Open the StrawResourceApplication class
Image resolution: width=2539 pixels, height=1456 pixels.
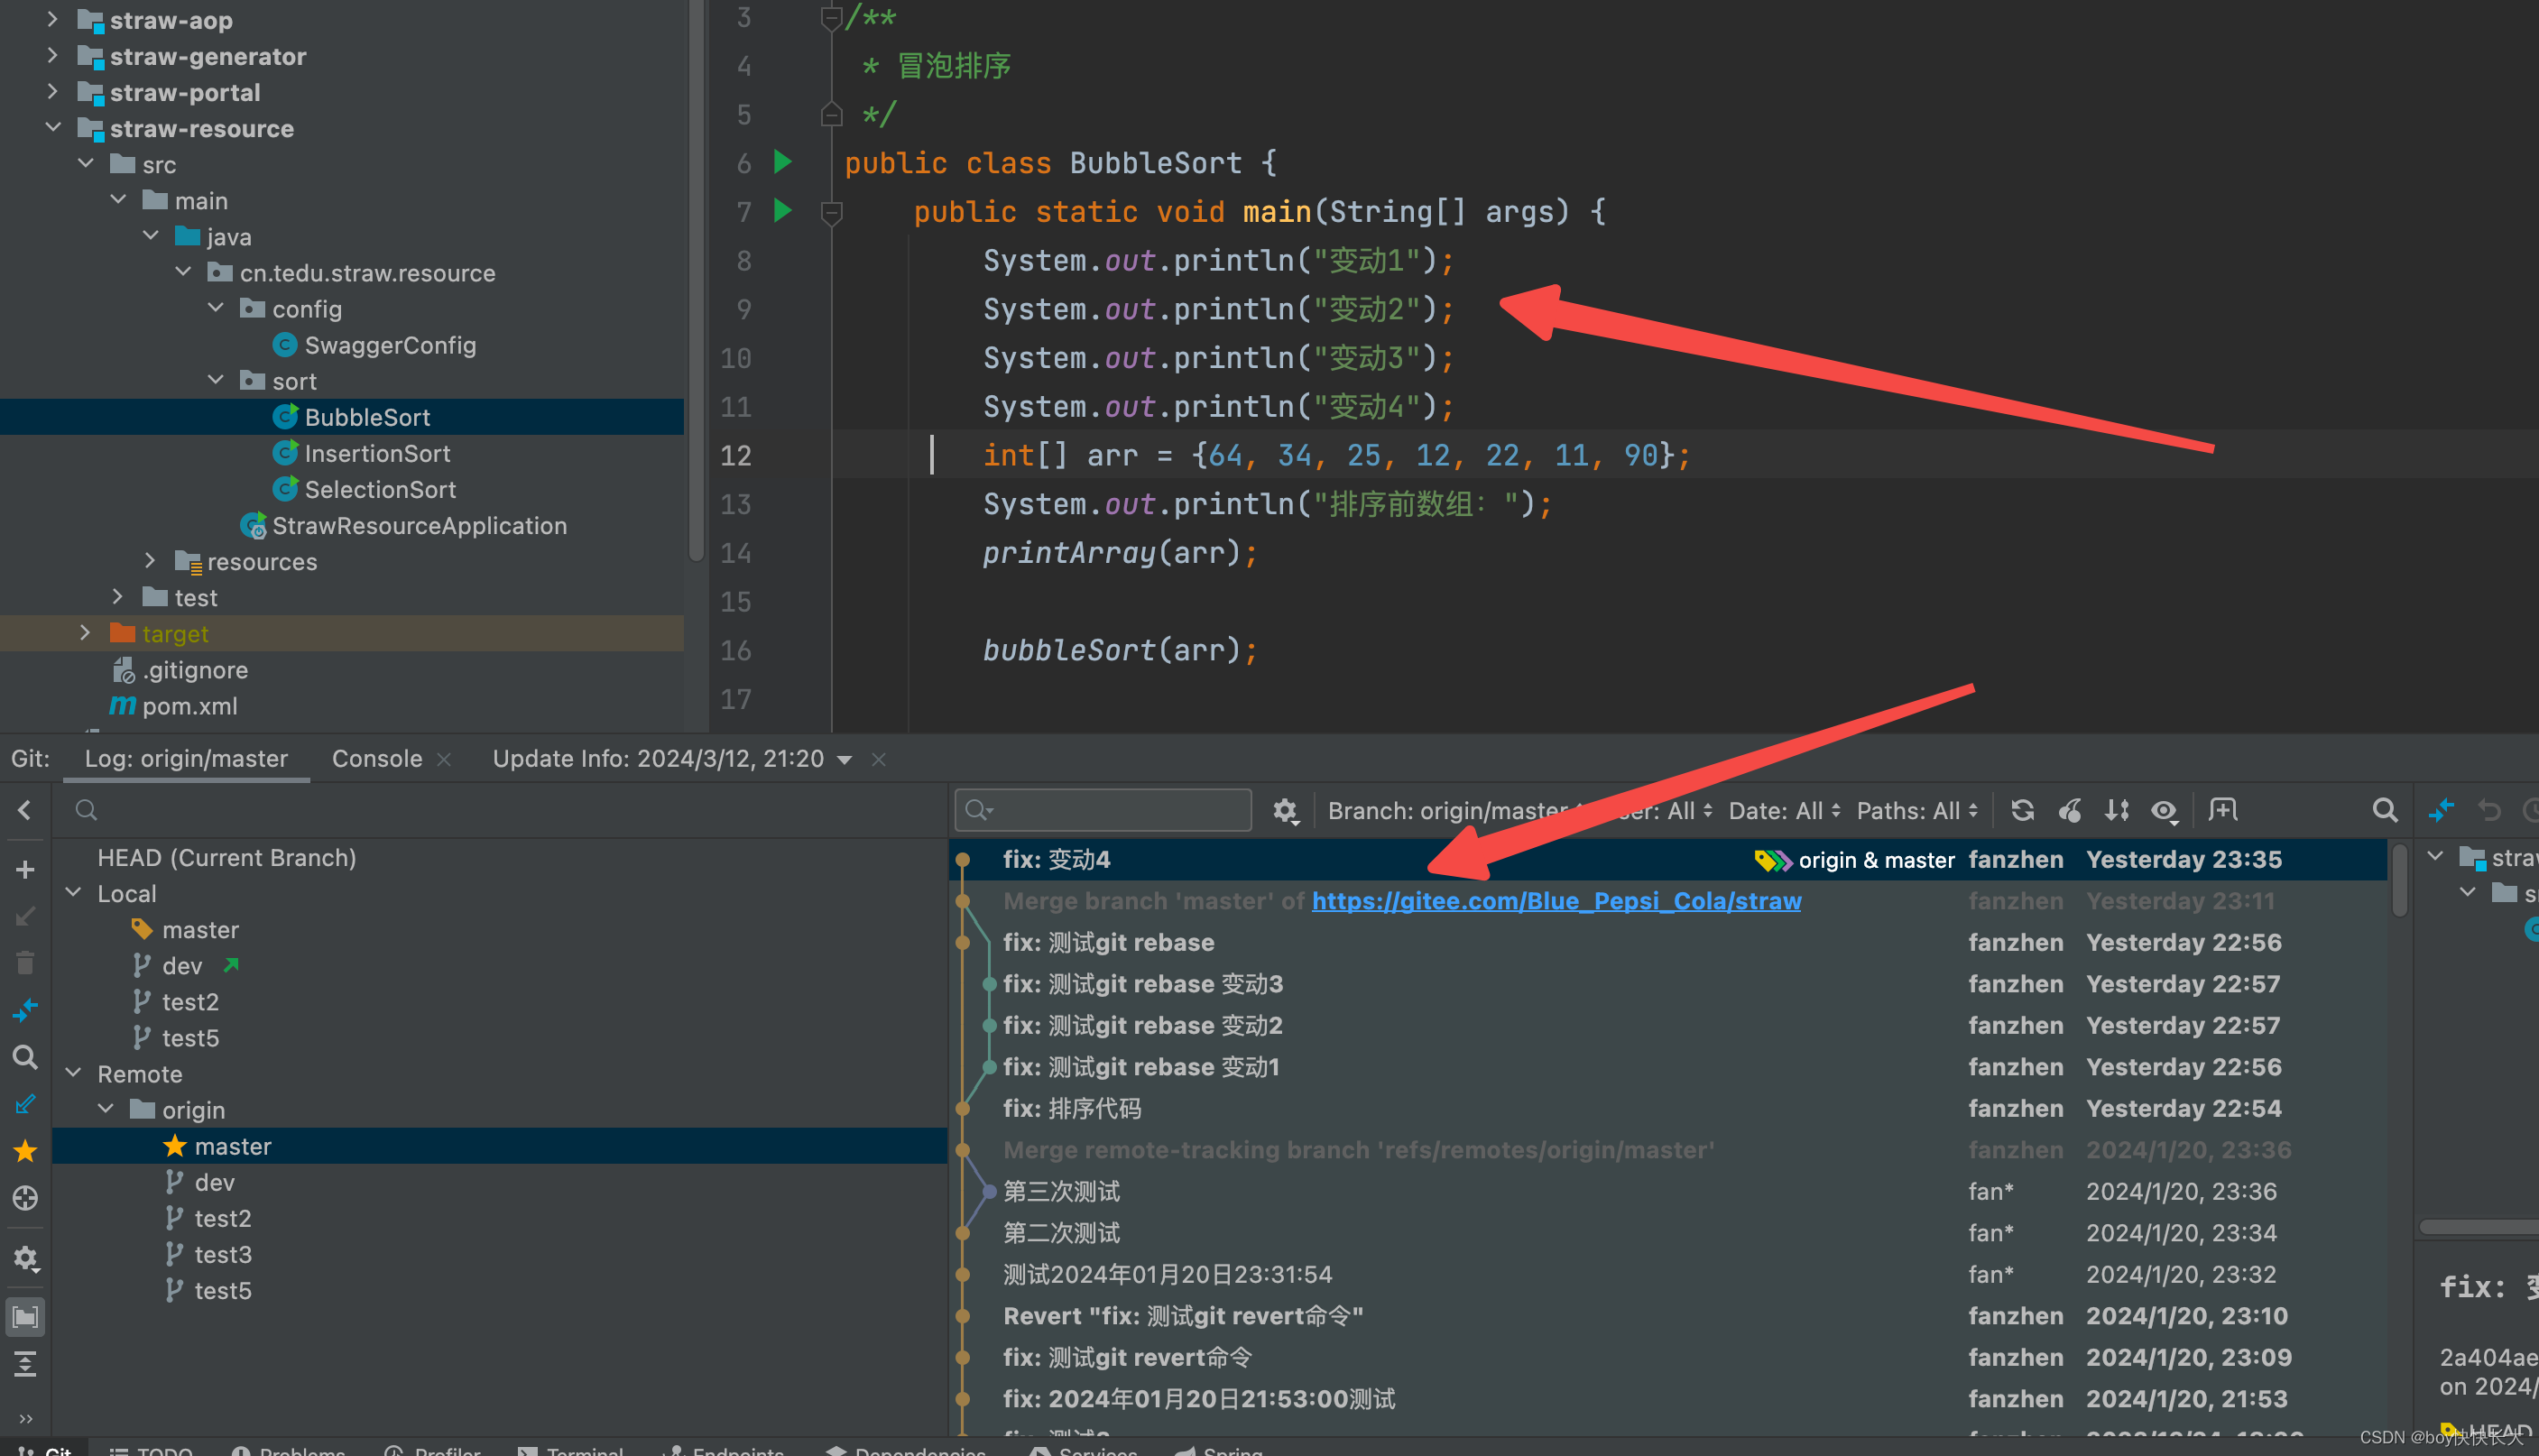(x=419, y=525)
